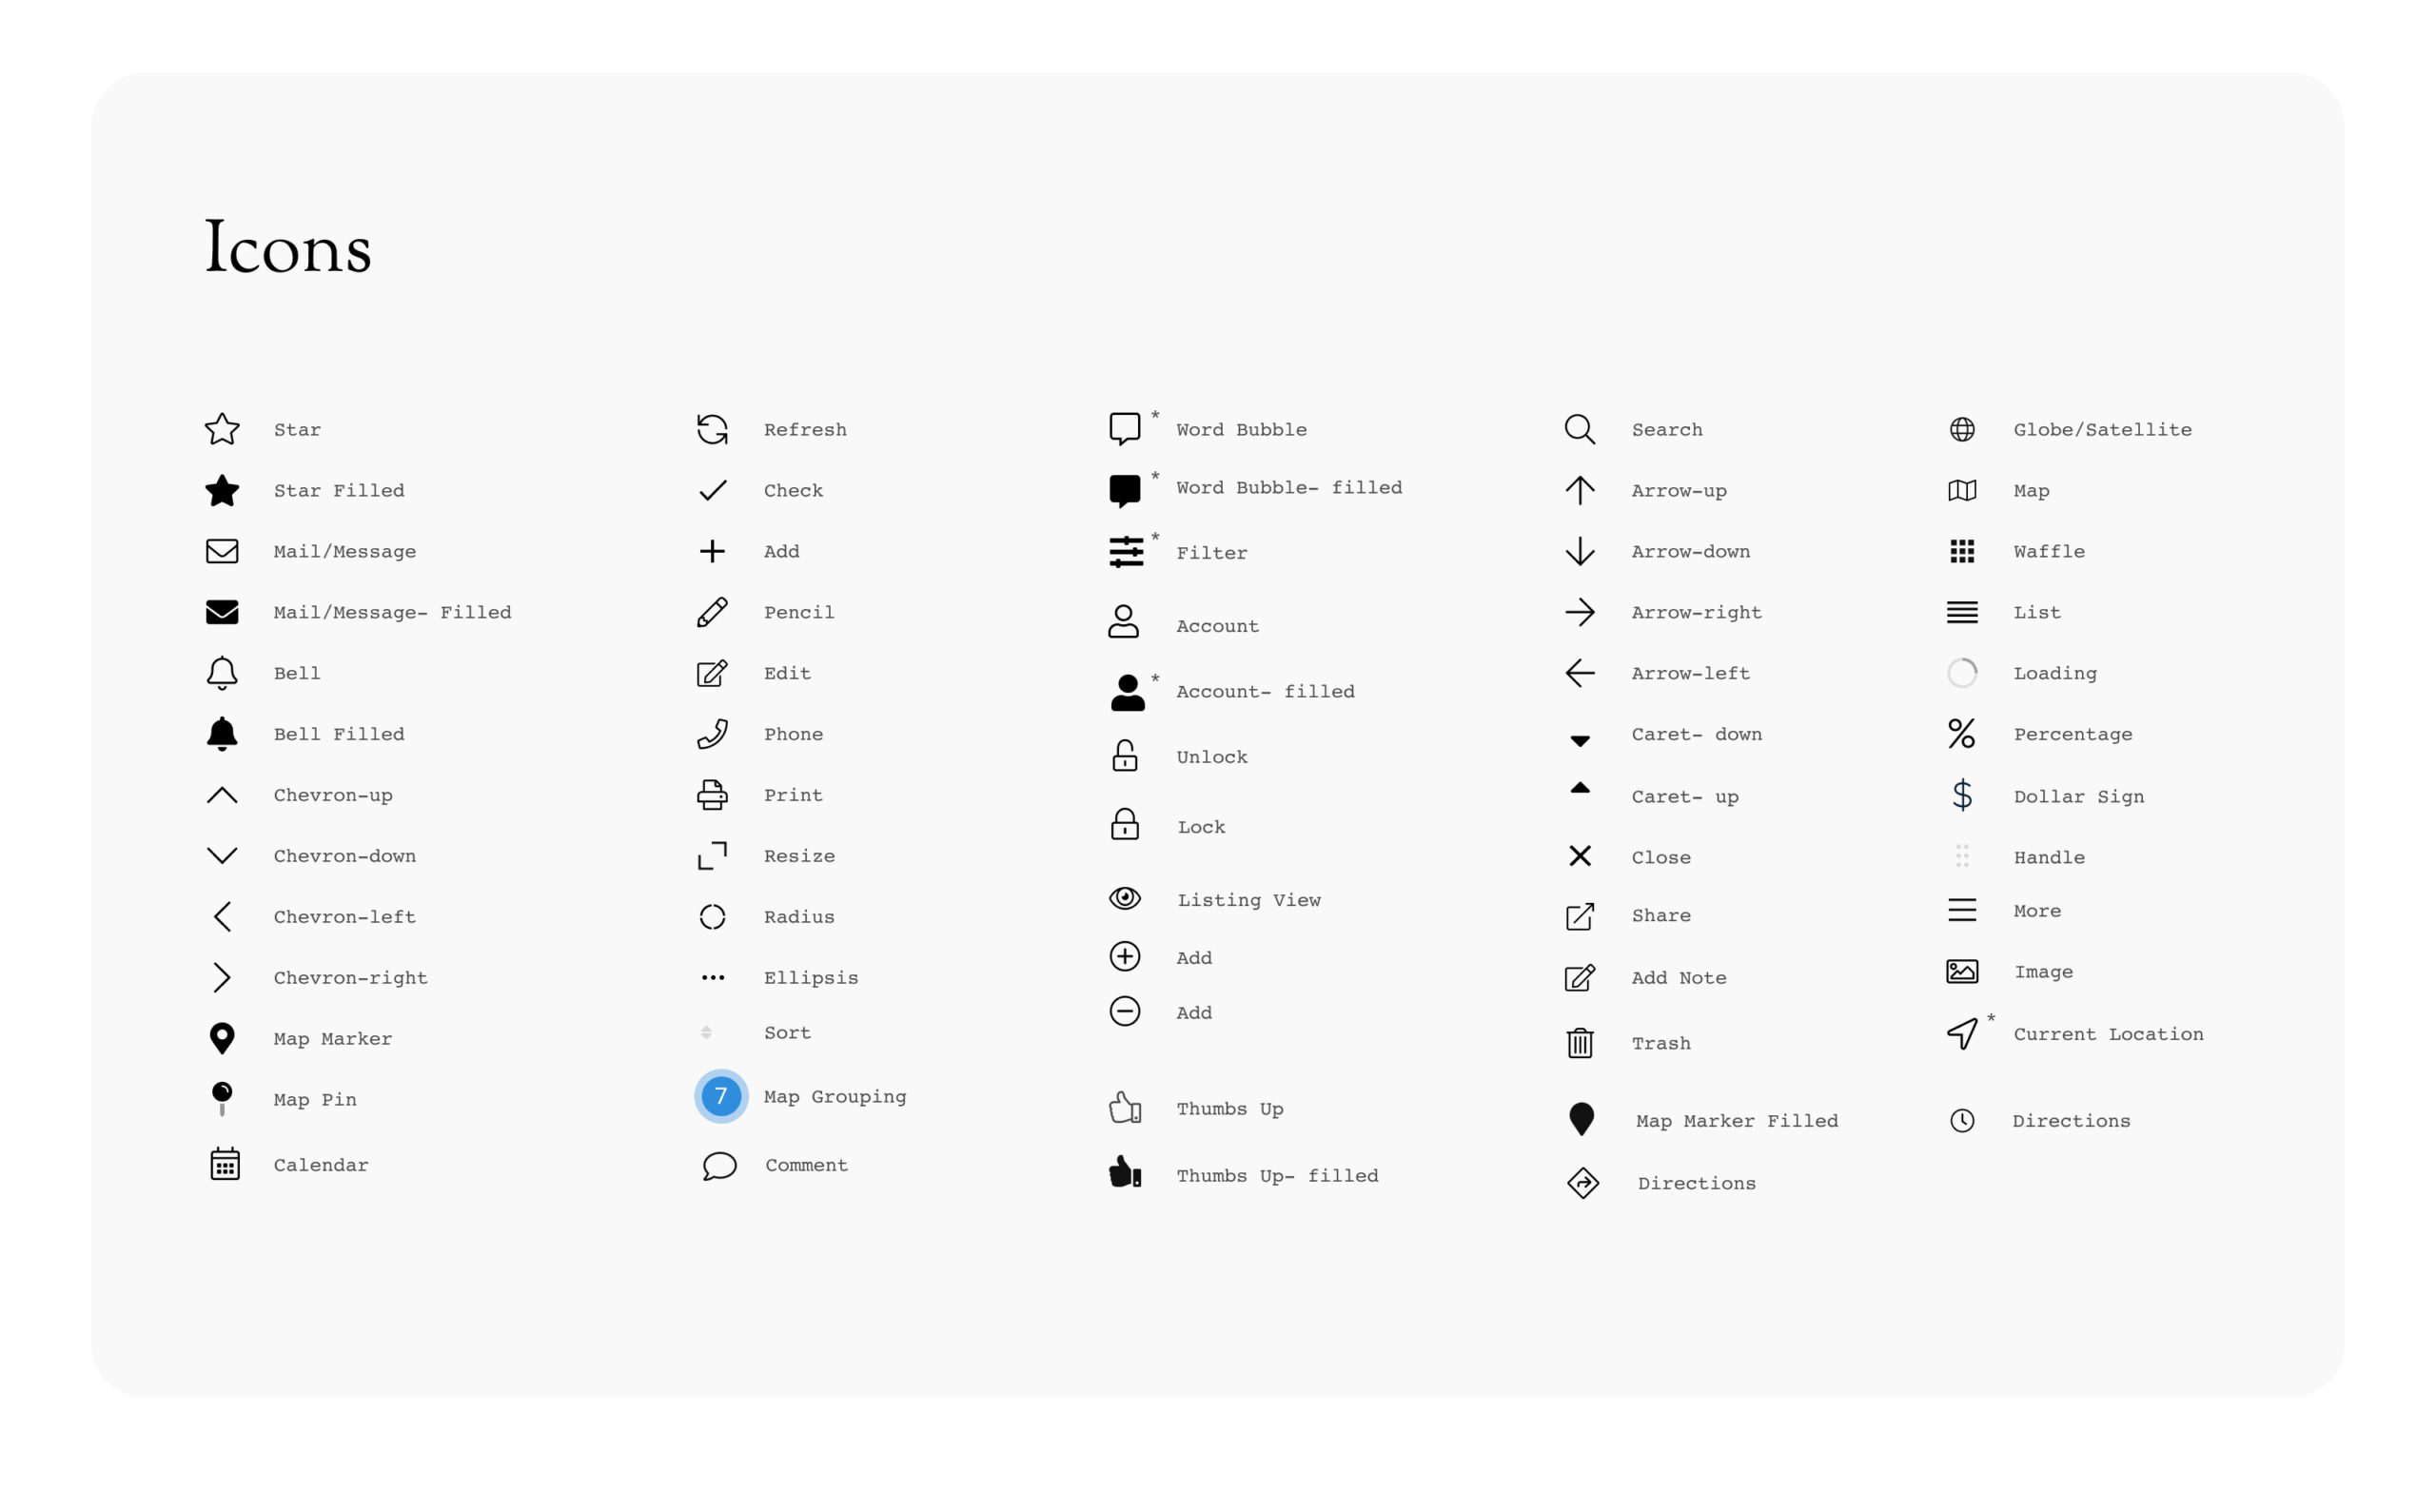This screenshot has height=1512, width=2436.
Task: Click the Filter sliders icon
Action: point(1126,552)
